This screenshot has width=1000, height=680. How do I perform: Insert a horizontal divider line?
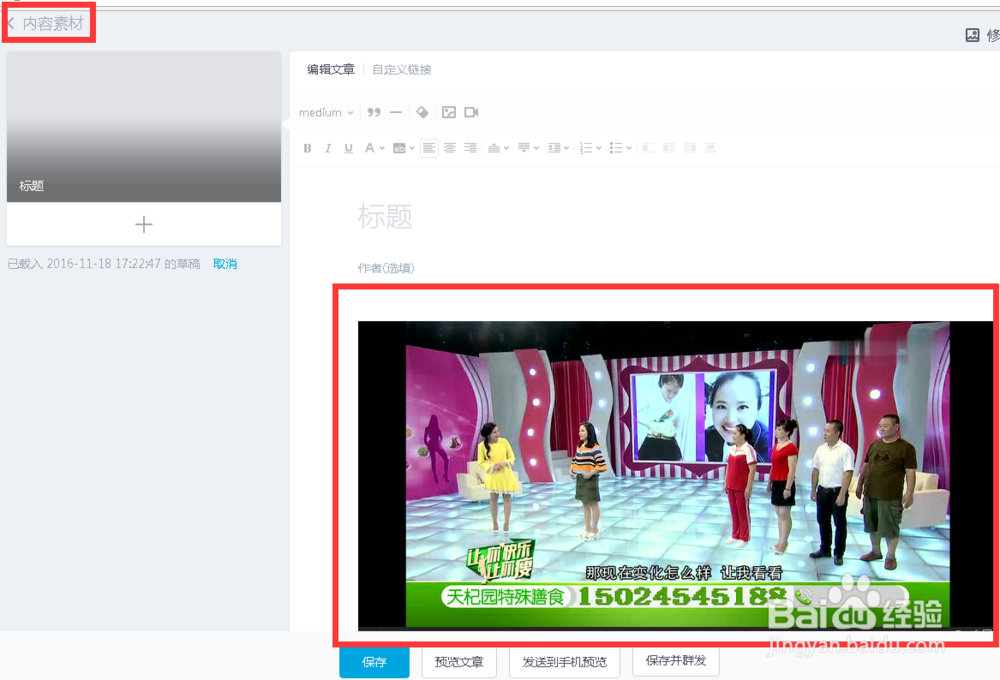396,112
